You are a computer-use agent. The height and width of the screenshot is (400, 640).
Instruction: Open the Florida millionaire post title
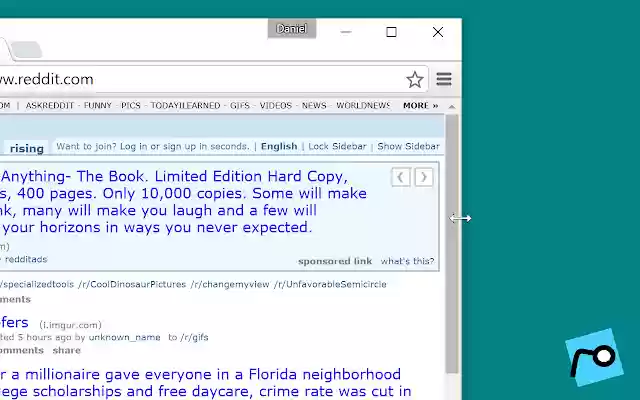[x=204, y=383]
